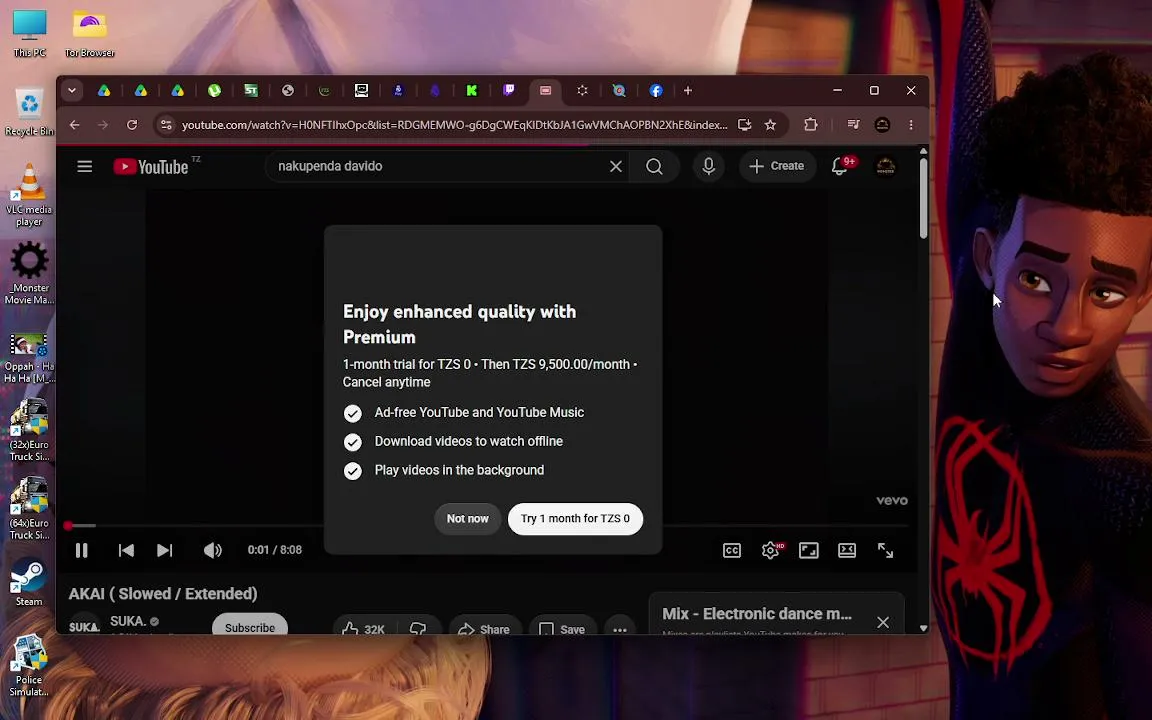Select the Police Simulat... desktop icon
This screenshot has height=720, width=1152.
[29, 666]
